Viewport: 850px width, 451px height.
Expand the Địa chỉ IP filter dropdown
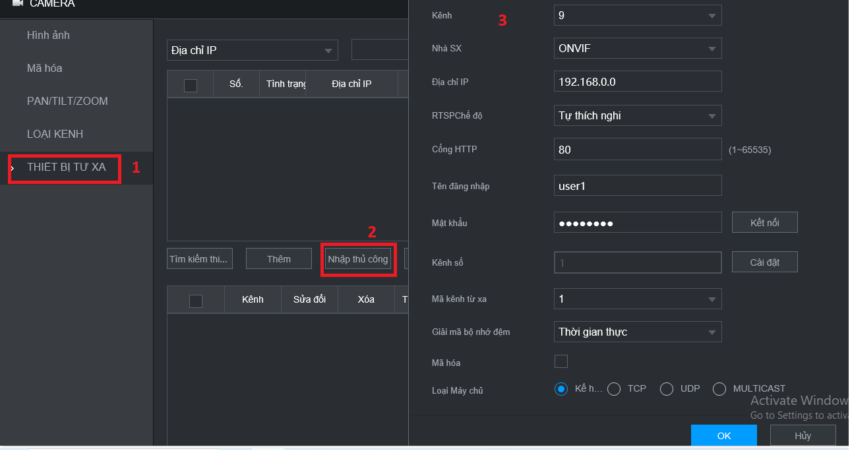pyautogui.click(x=252, y=50)
